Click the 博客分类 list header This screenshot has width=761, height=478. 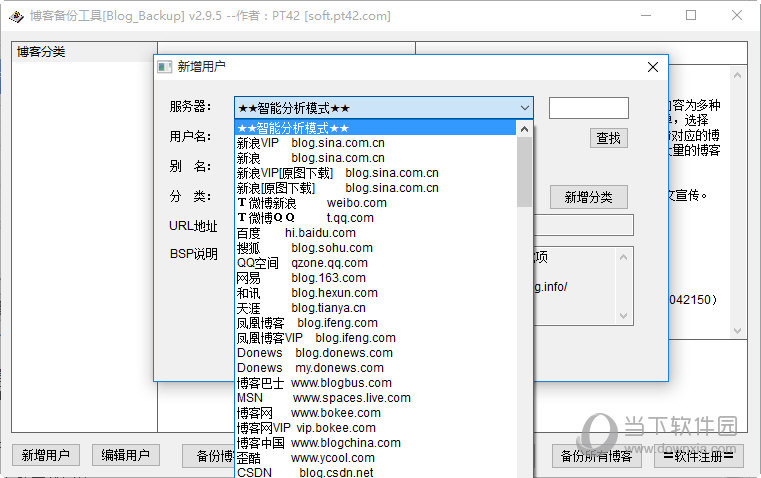tap(84, 52)
